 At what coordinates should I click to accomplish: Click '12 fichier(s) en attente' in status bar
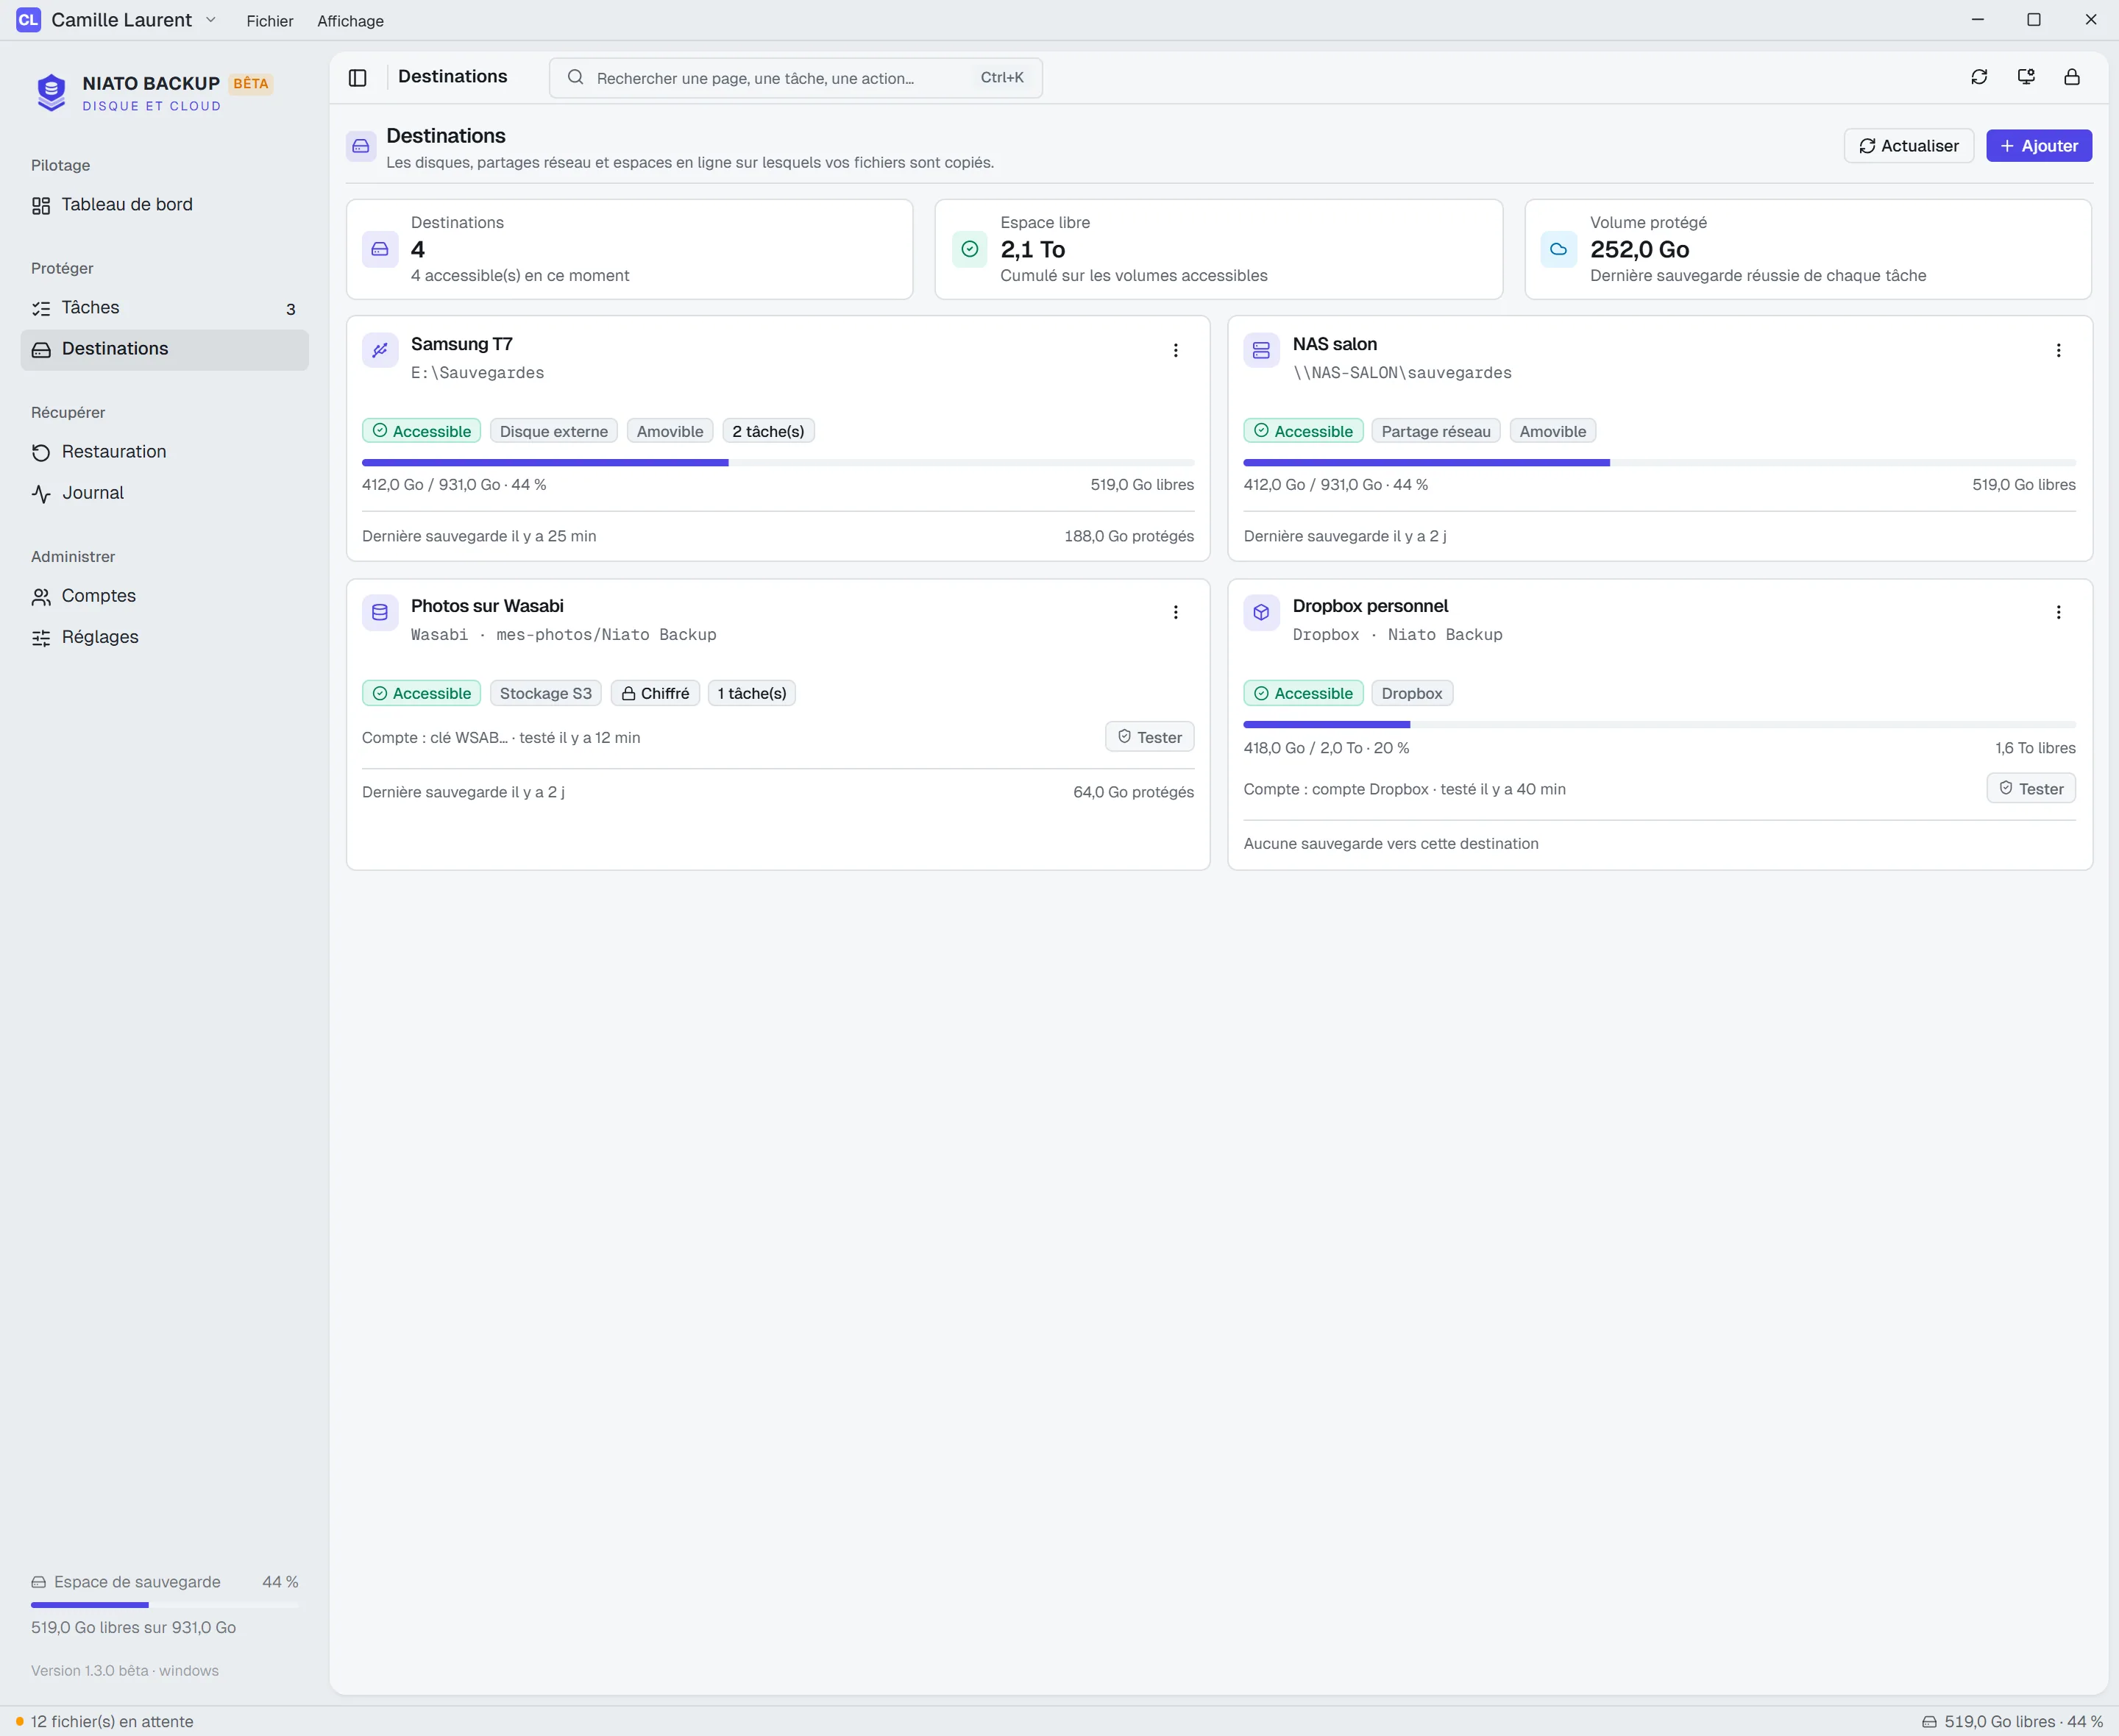click(x=104, y=1721)
